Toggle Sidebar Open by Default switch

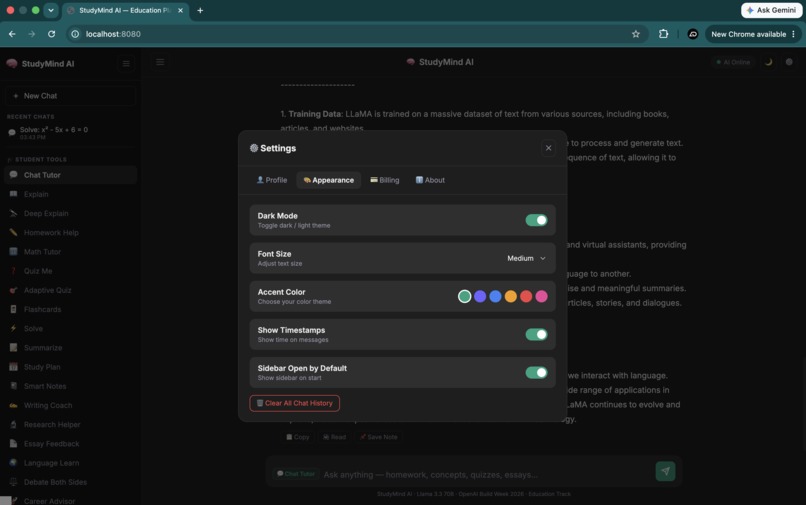[x=536, y=372]
